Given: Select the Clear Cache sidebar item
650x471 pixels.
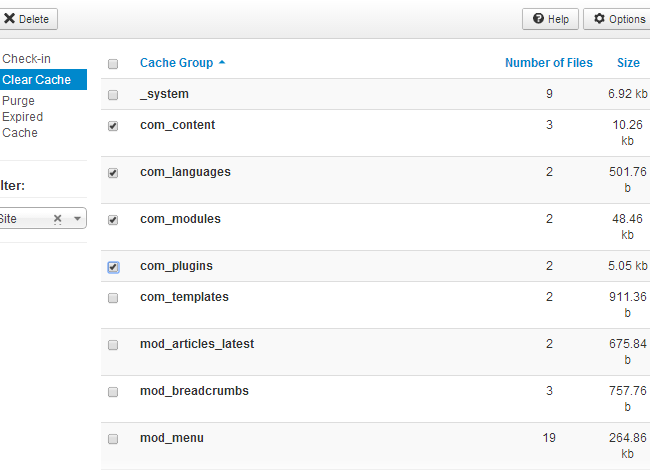Looking at the screenshot, I should [x=36, y=80].
